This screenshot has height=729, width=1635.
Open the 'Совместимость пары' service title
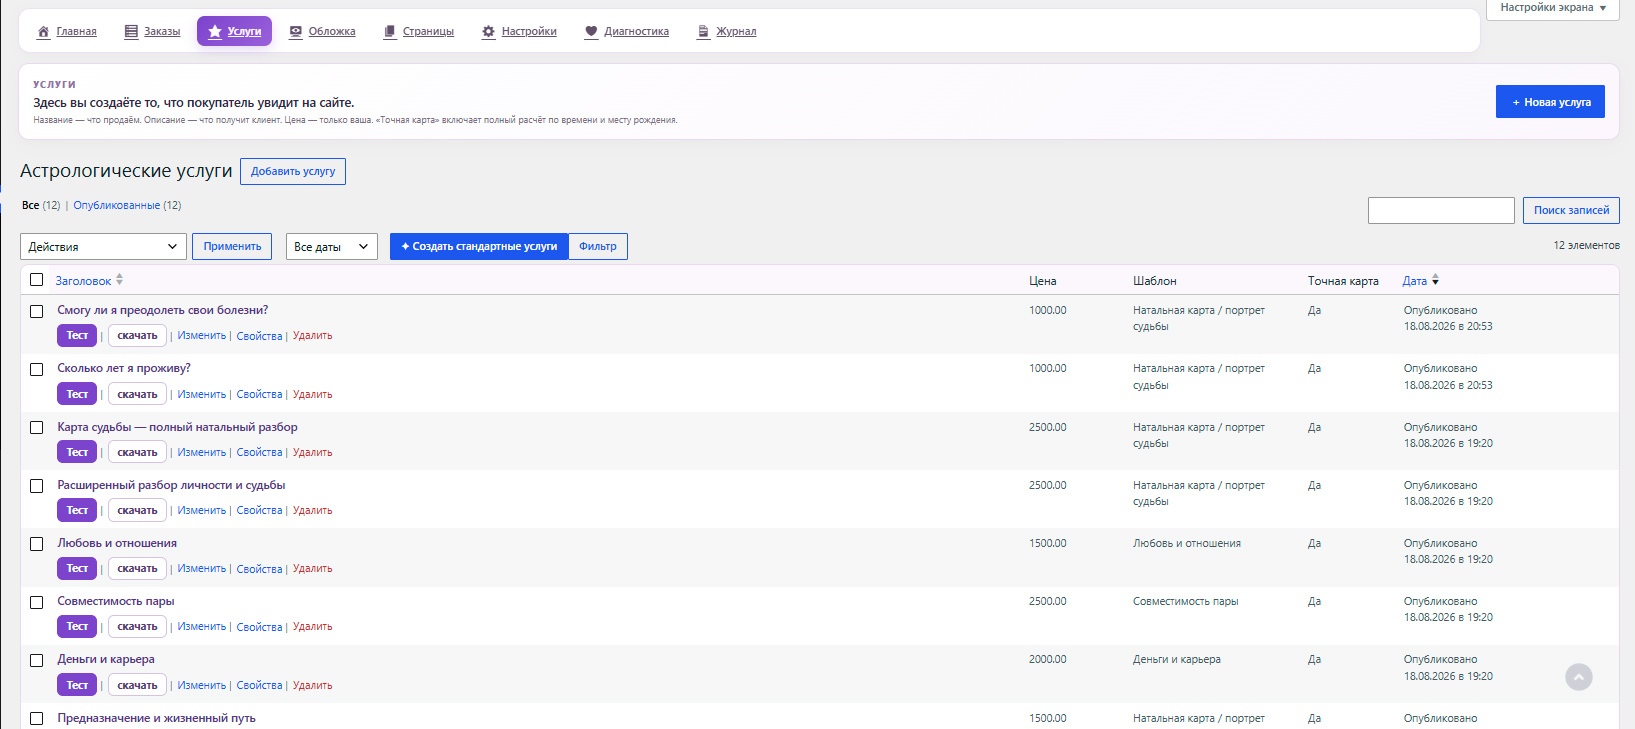(116, 601)
